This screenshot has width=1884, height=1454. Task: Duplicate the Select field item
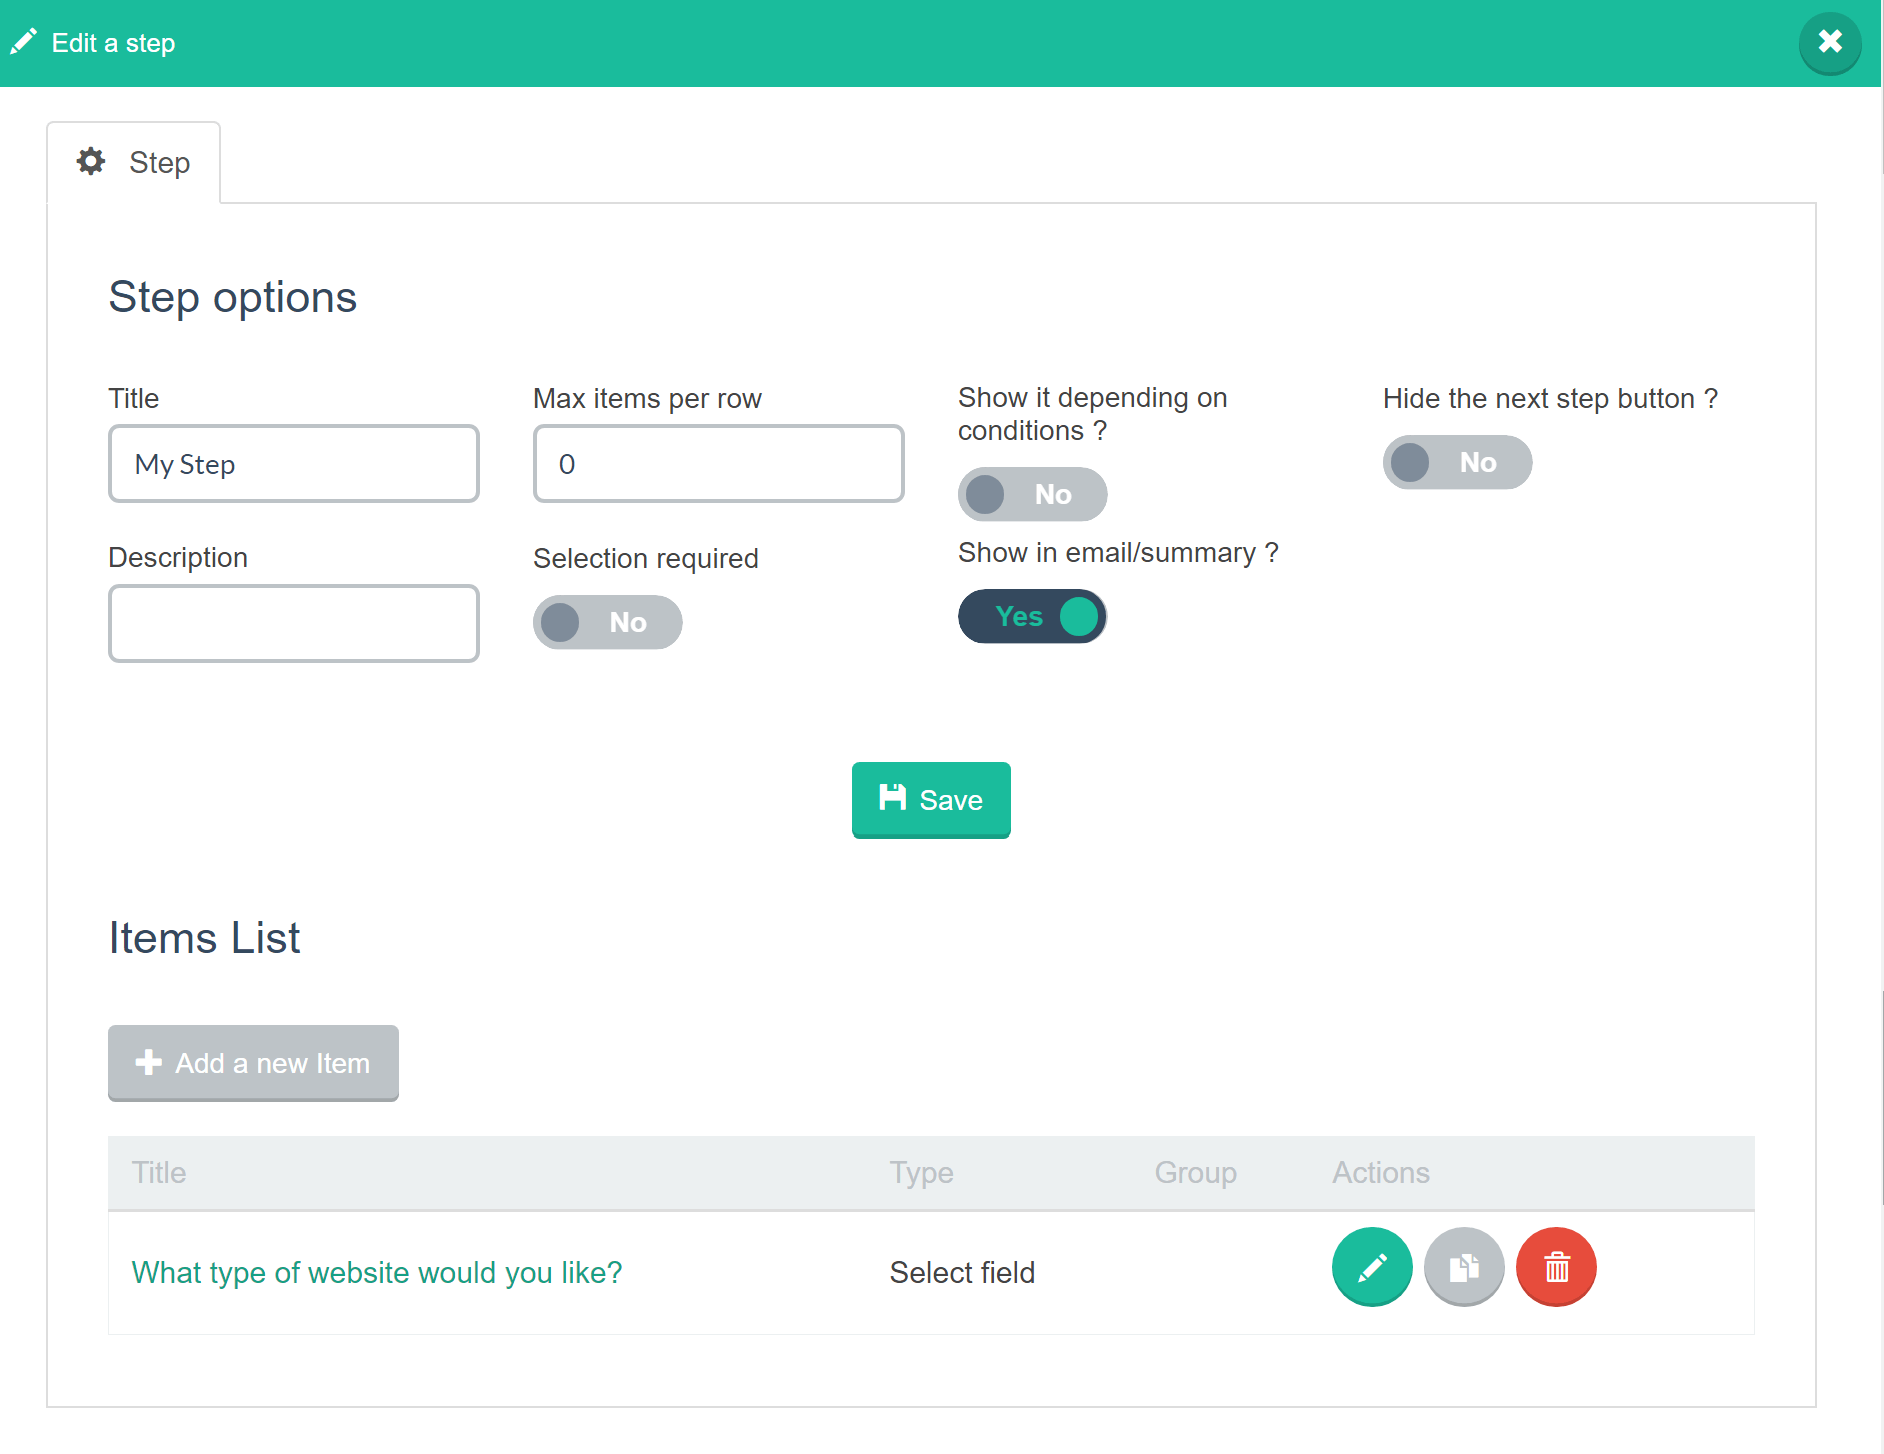point(1464,1267)
